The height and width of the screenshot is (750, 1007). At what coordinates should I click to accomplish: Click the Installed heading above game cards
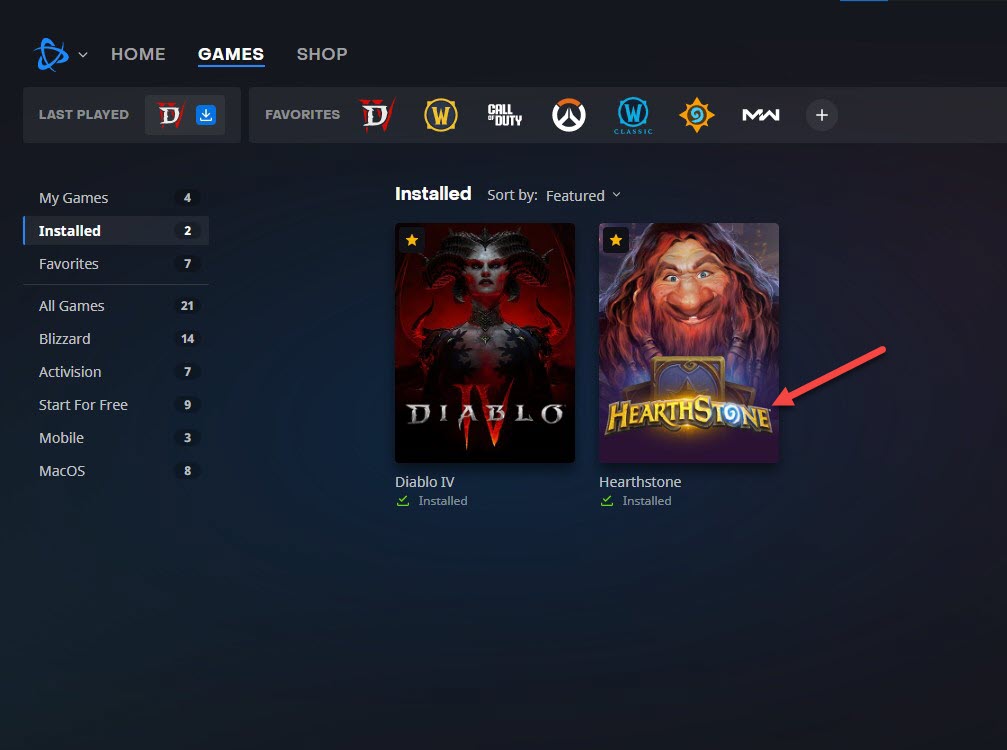[x=433, y=194]
